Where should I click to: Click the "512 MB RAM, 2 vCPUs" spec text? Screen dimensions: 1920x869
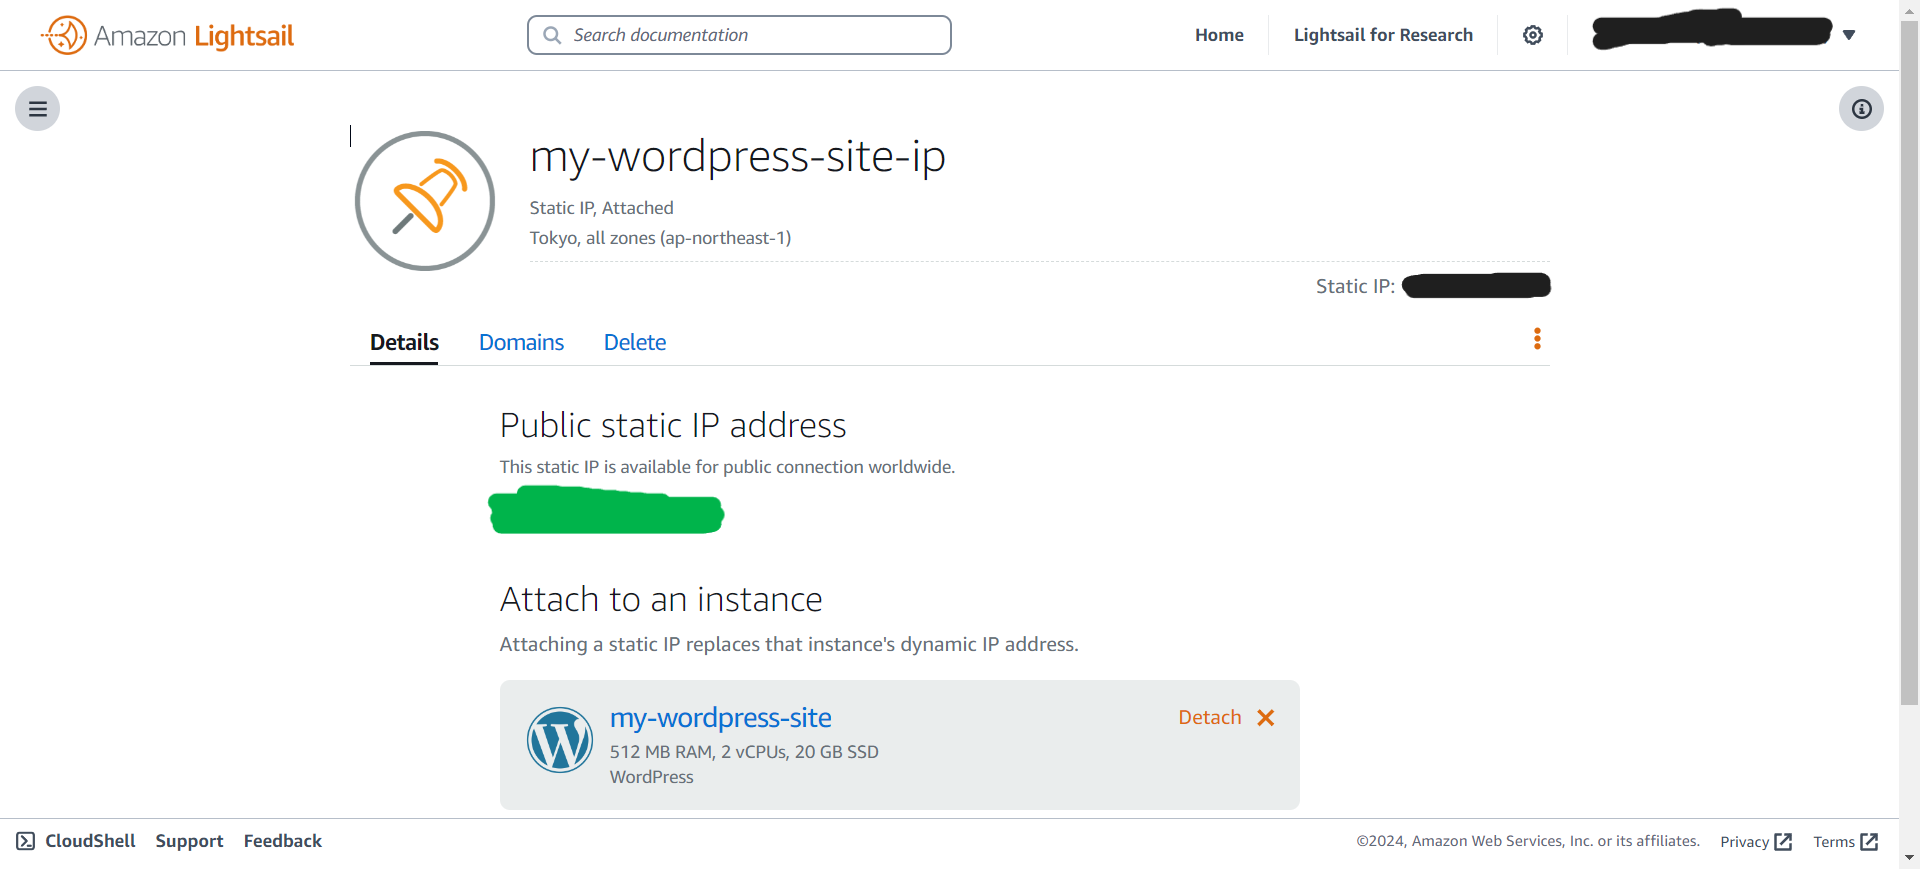[x=744, y=752]
